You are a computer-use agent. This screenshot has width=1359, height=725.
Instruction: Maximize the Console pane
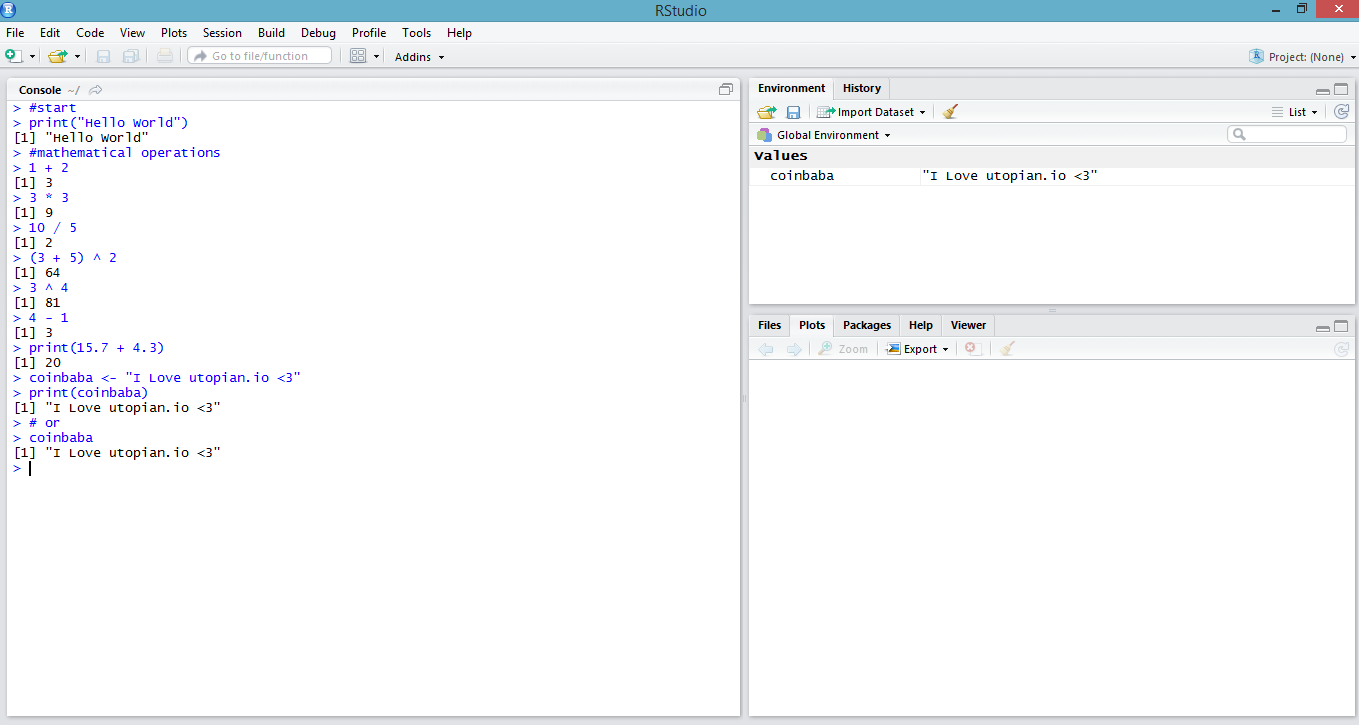click(x=726, y=89)
